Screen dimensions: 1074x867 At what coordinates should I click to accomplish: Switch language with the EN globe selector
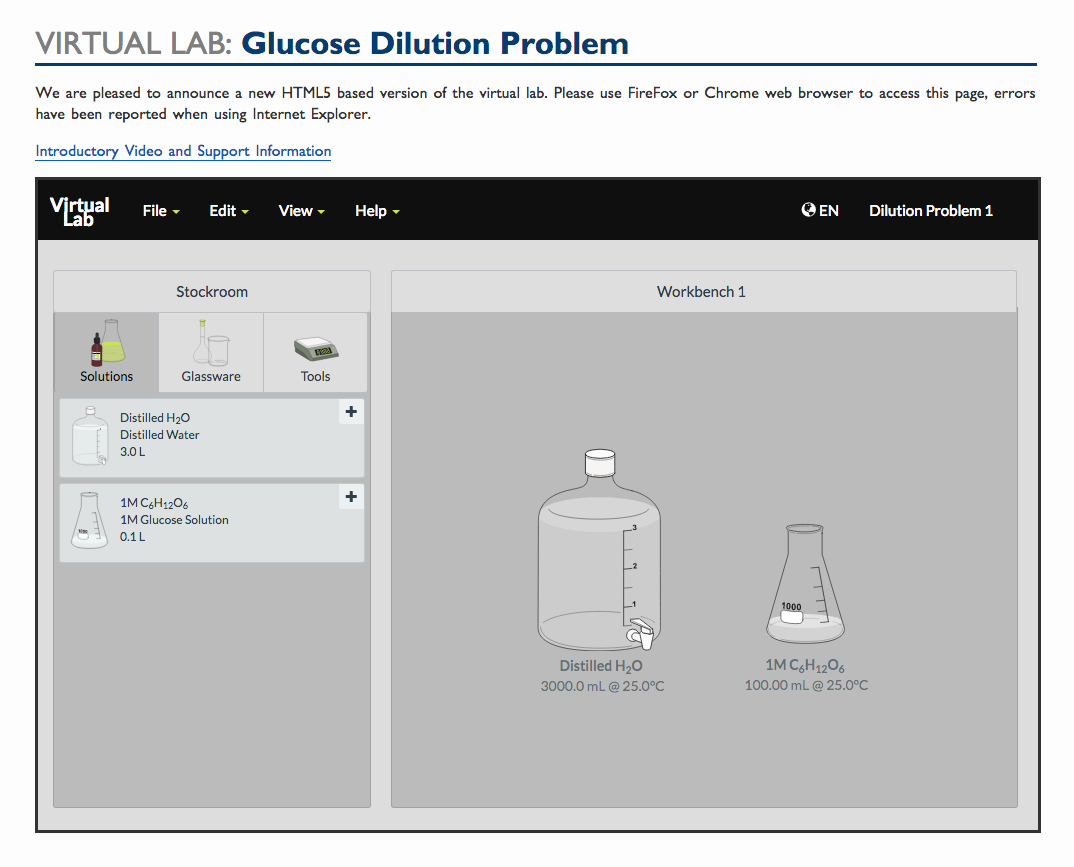coord(819,210)
